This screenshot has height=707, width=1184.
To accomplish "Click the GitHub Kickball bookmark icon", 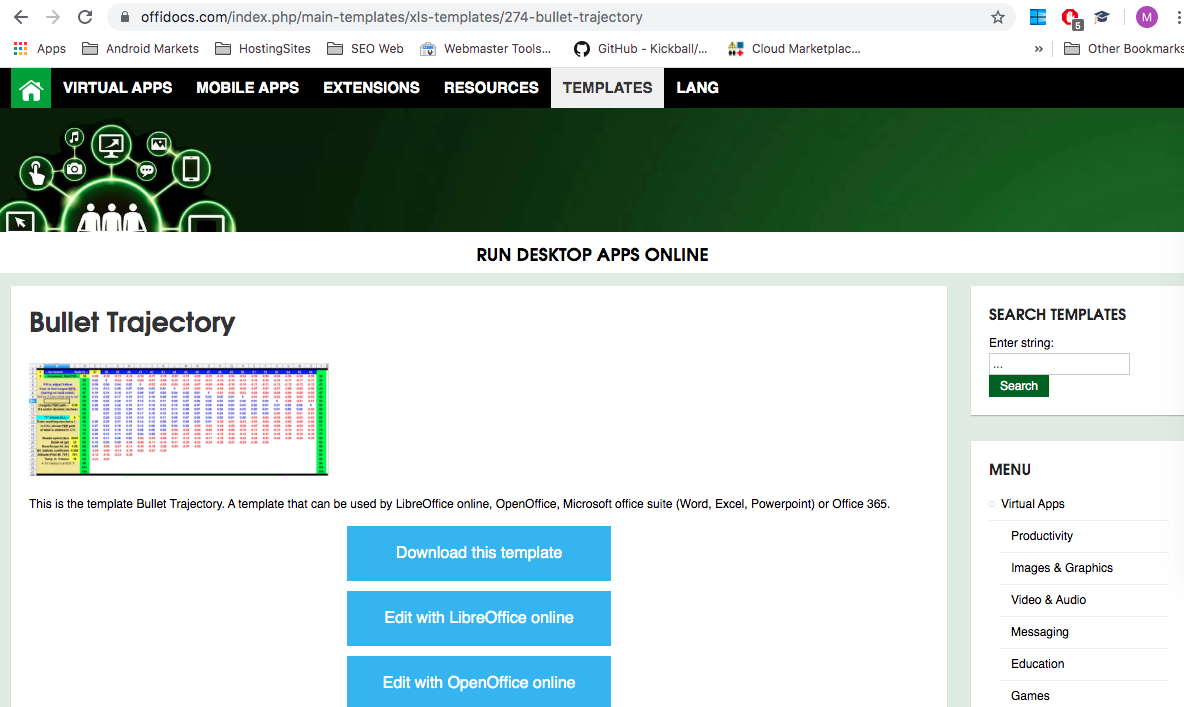I will click(581, 48).
